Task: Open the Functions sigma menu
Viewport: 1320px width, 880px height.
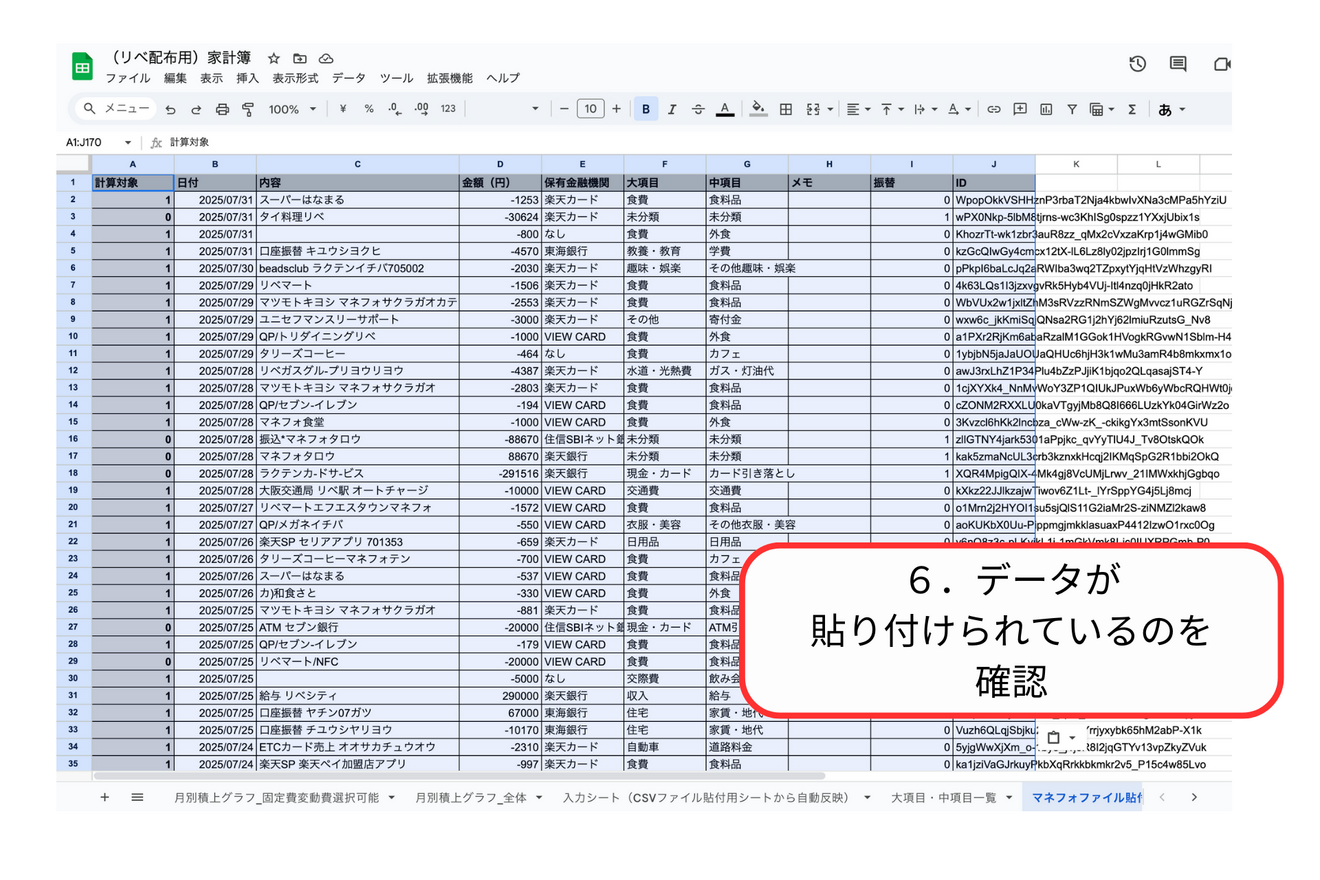Action: pyautogui.click(x=1132, y=109)
